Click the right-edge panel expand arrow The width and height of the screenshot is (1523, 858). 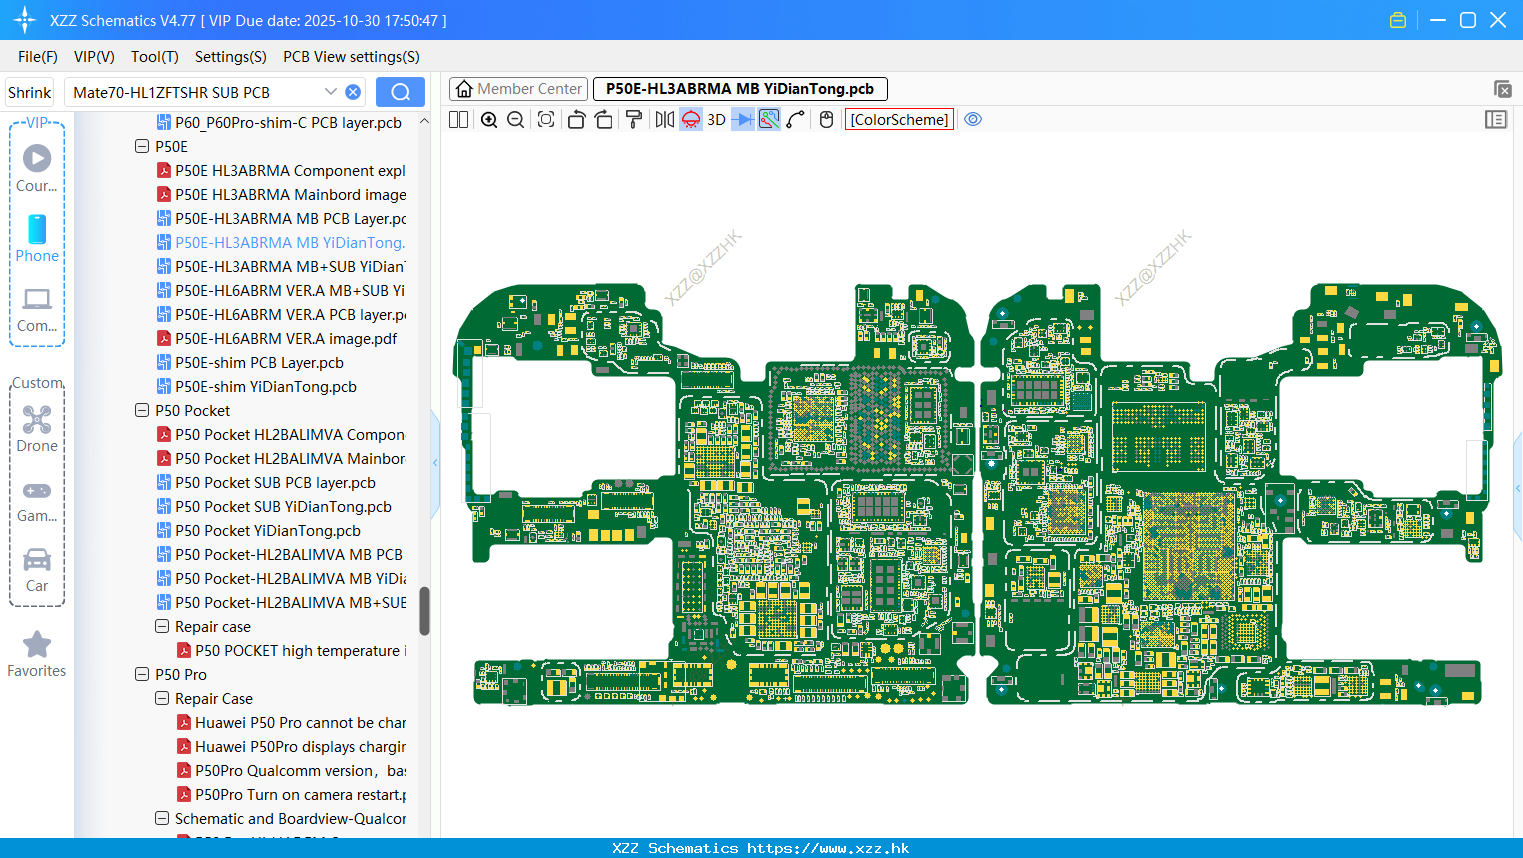click(1518, 488)
